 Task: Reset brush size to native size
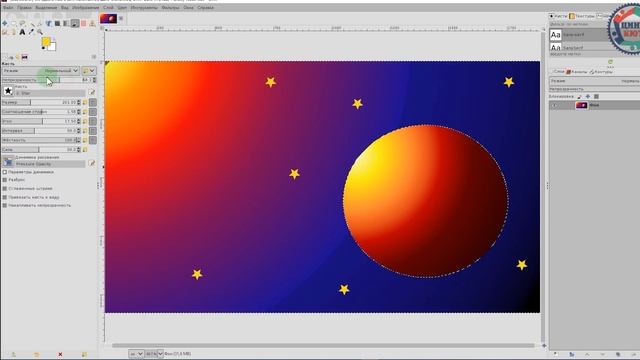coord(85,102)
